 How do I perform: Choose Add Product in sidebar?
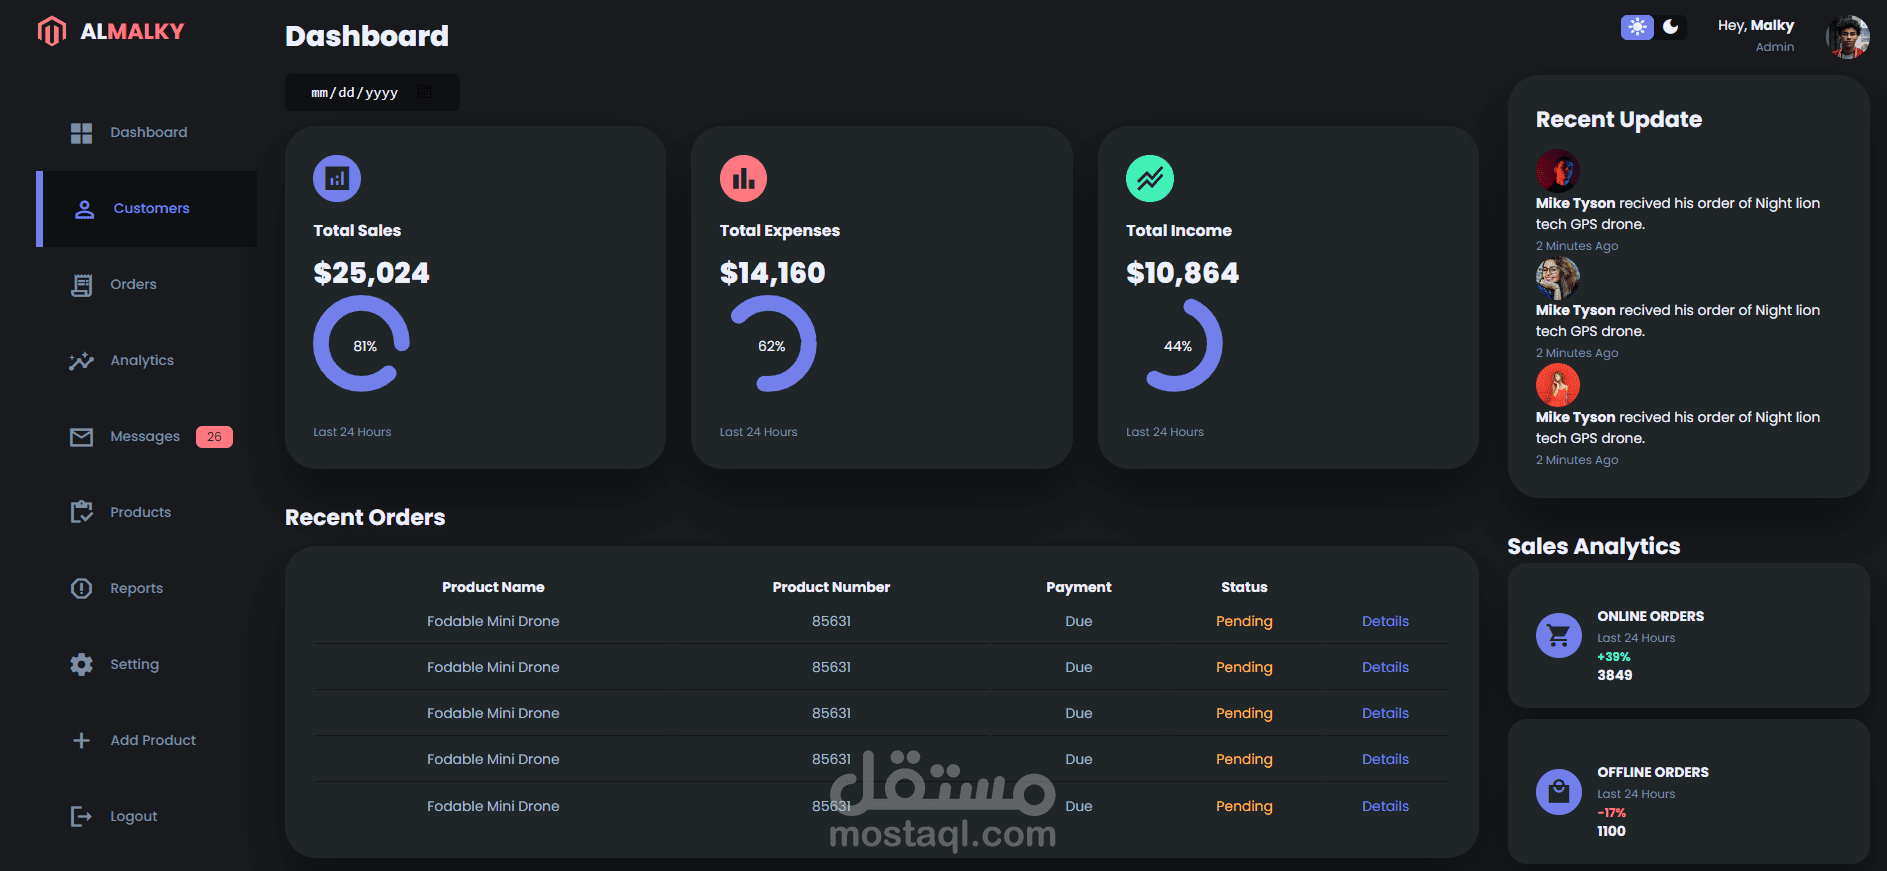point(147,741)
